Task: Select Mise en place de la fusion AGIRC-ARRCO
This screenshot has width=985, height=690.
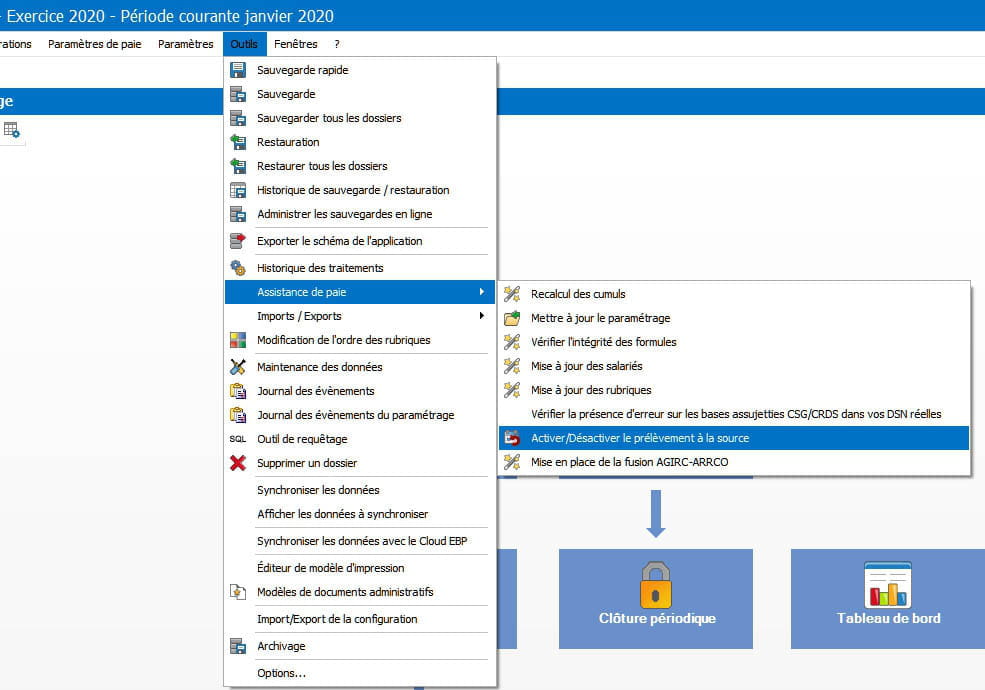Action: click(x=734, y=462)
